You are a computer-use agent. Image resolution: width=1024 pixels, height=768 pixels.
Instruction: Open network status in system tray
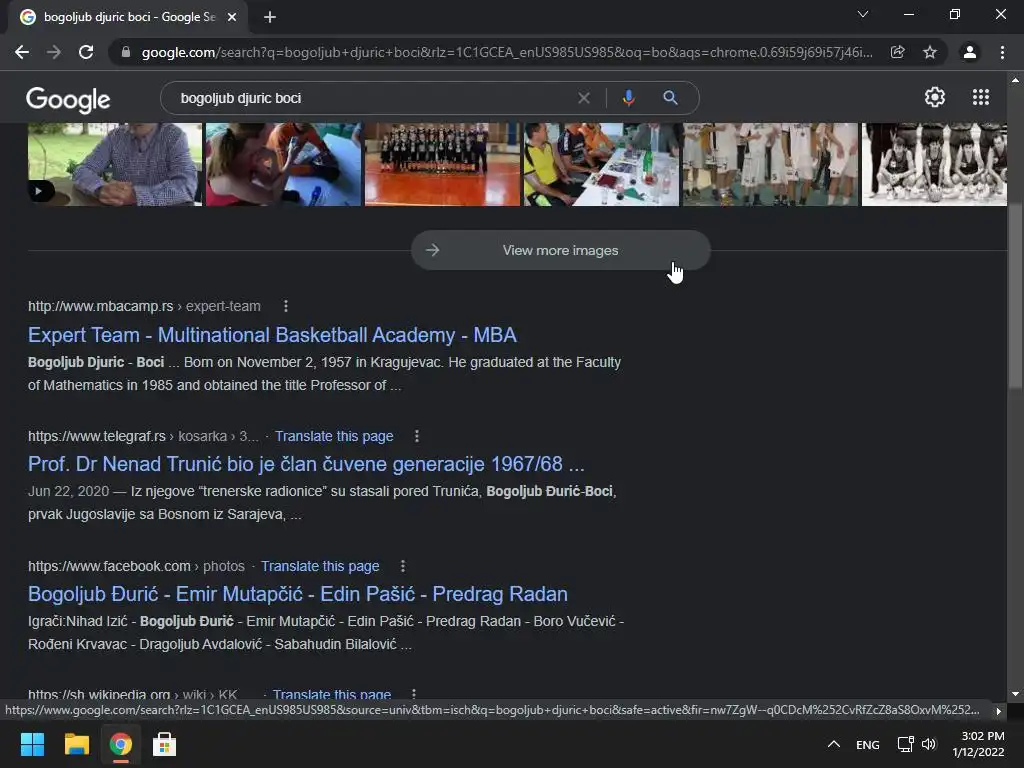coord(905,744)
